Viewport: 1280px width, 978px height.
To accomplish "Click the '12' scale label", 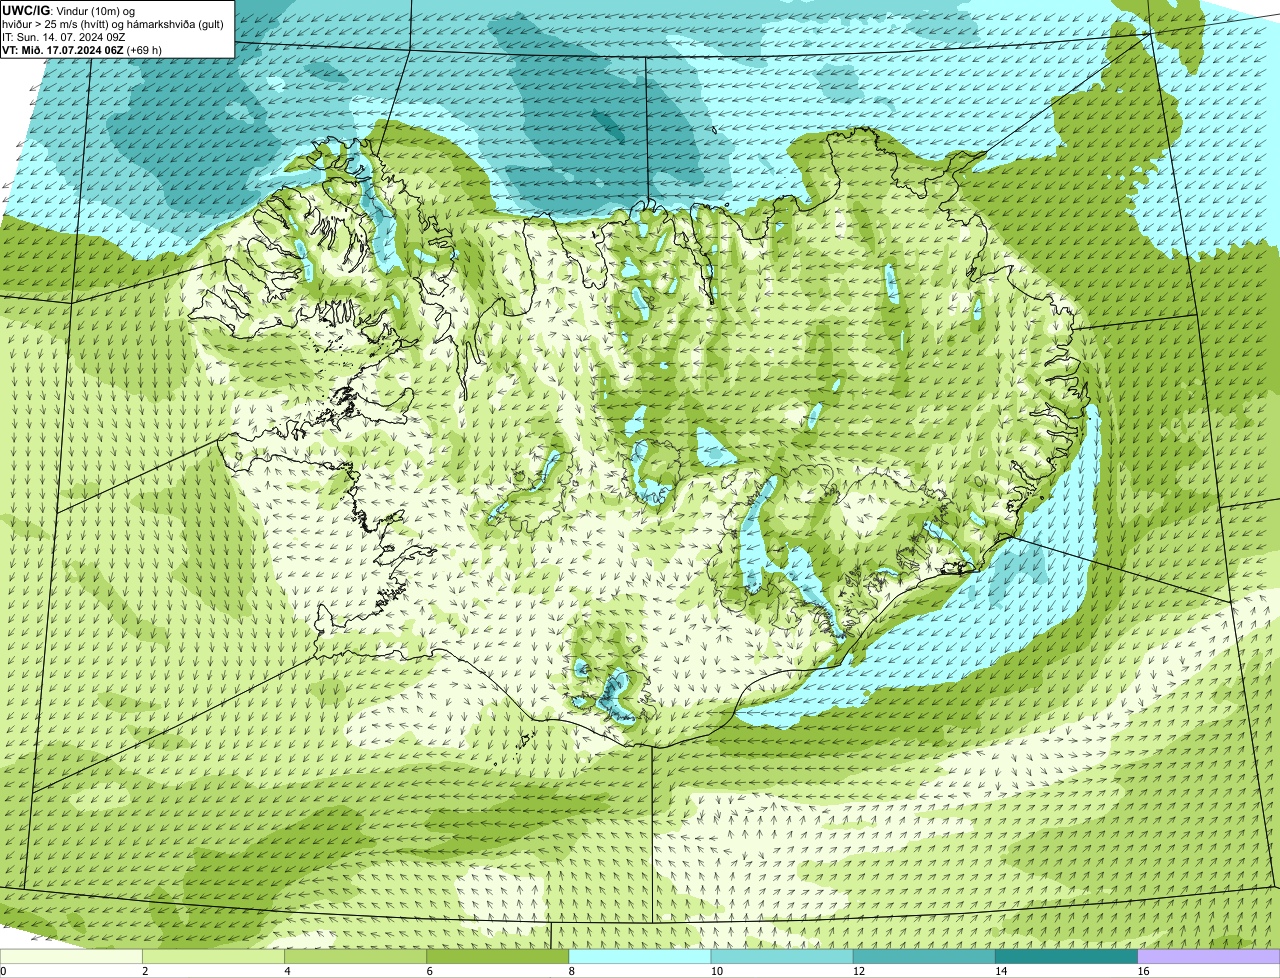I will (858, 971).
